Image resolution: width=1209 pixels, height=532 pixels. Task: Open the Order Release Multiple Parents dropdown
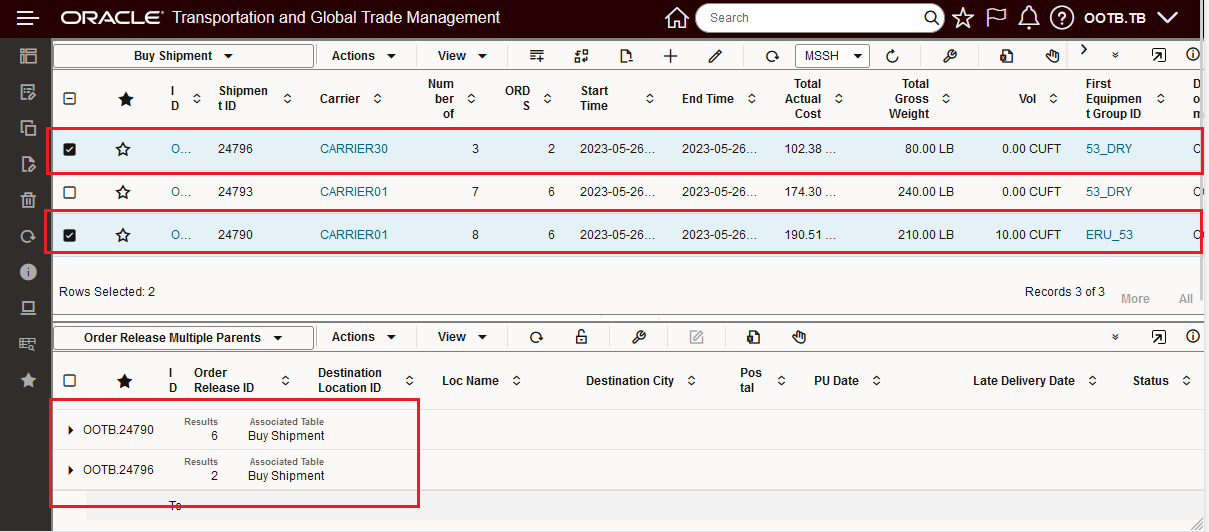183,337
